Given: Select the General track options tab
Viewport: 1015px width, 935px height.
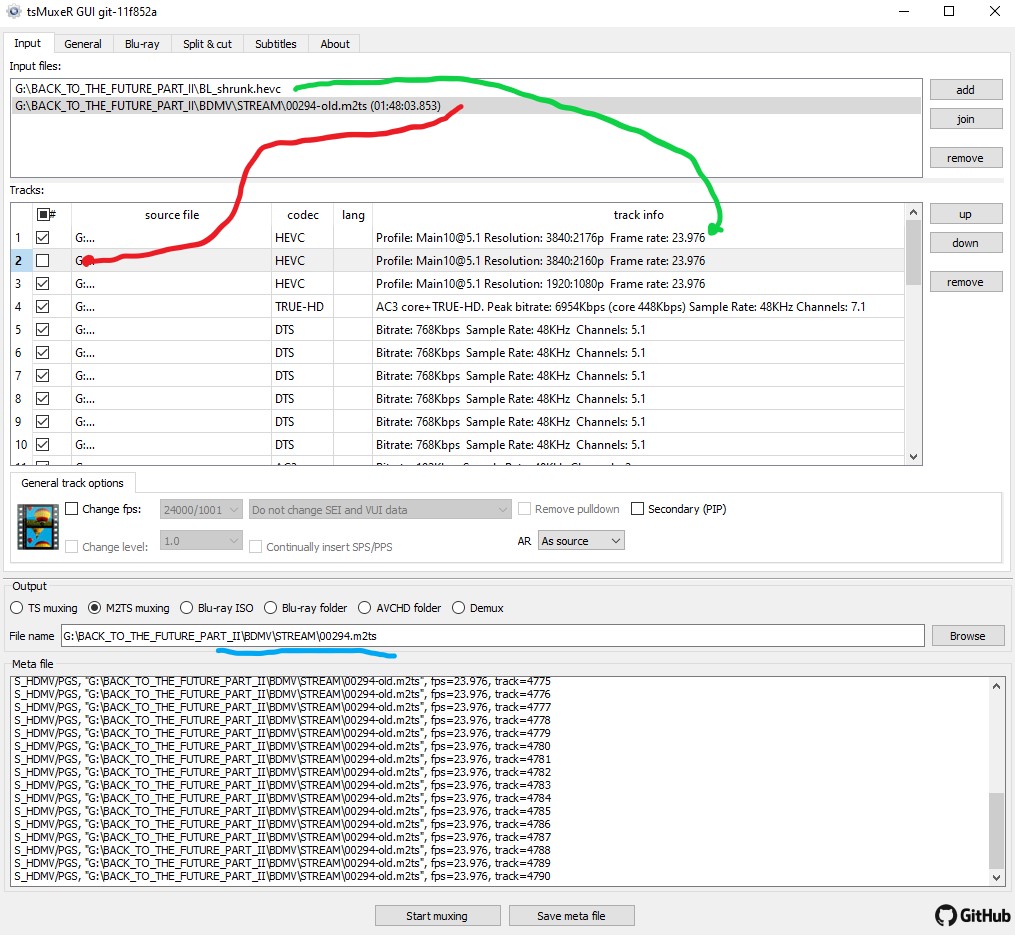Looking at the screenshot, I should pos(72,483).
